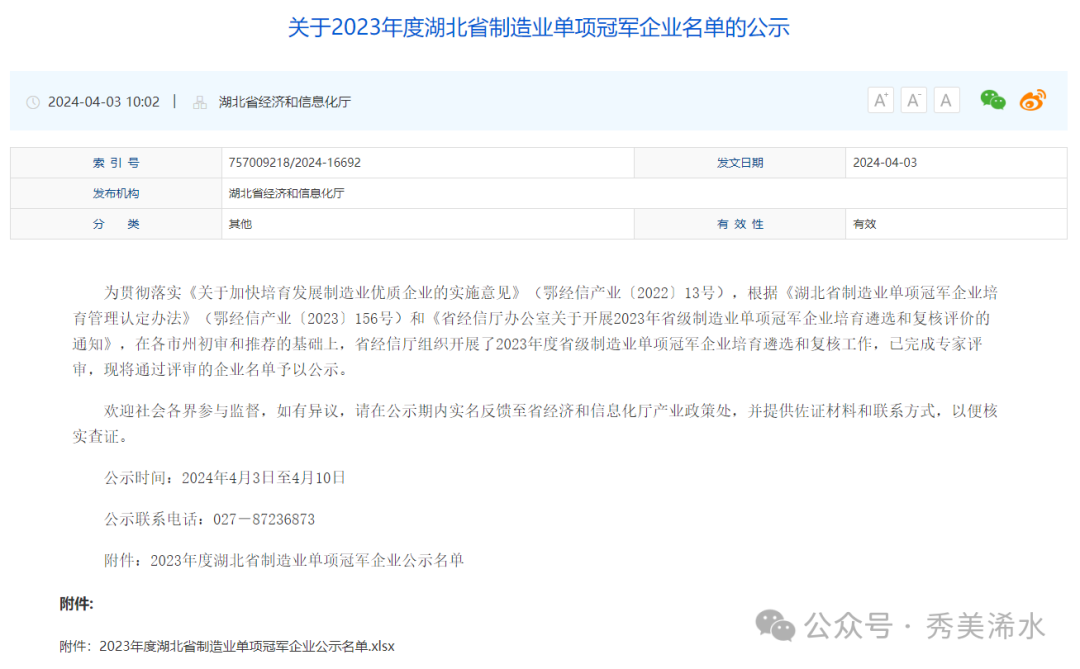Image resolution: width=1080 pixels, height=669 pixels.
Task: Click the 发文日期 value 2024-04-03
Action: click(x=884, y=163)
